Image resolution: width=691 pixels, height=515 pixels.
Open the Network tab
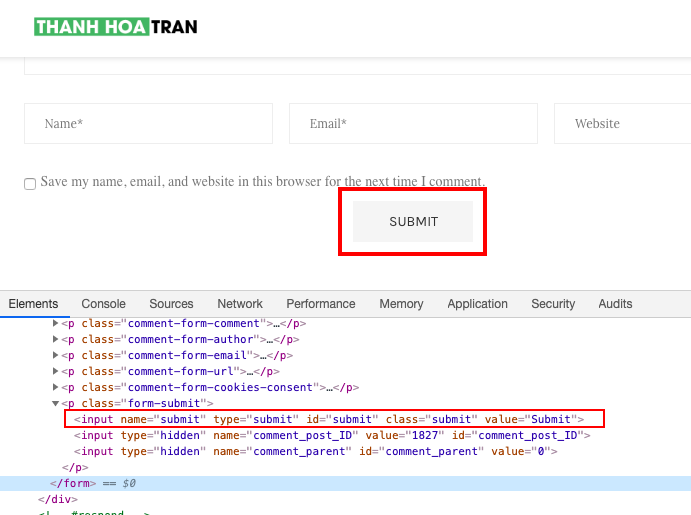[x=240, y=304]
